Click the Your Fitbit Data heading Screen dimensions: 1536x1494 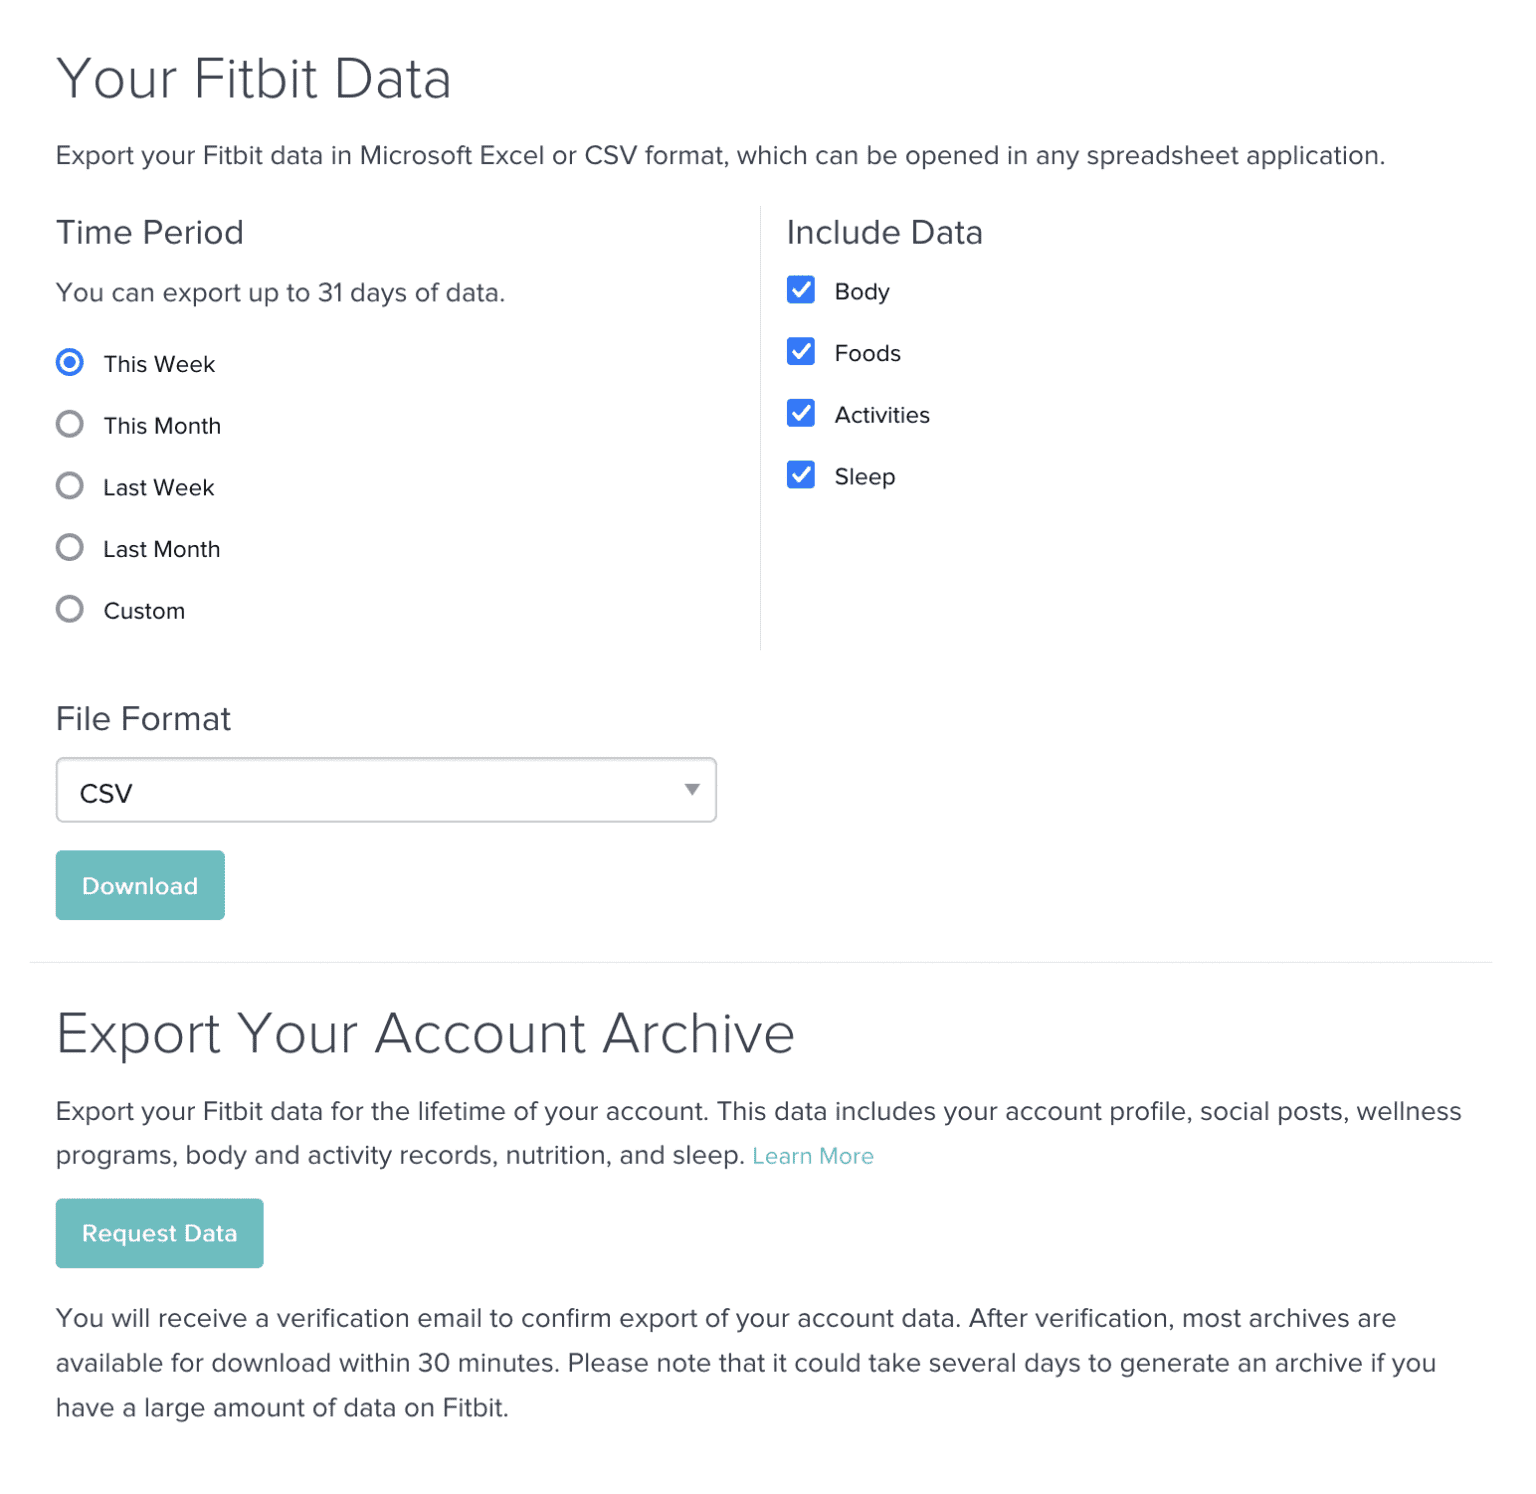[254, 78]
